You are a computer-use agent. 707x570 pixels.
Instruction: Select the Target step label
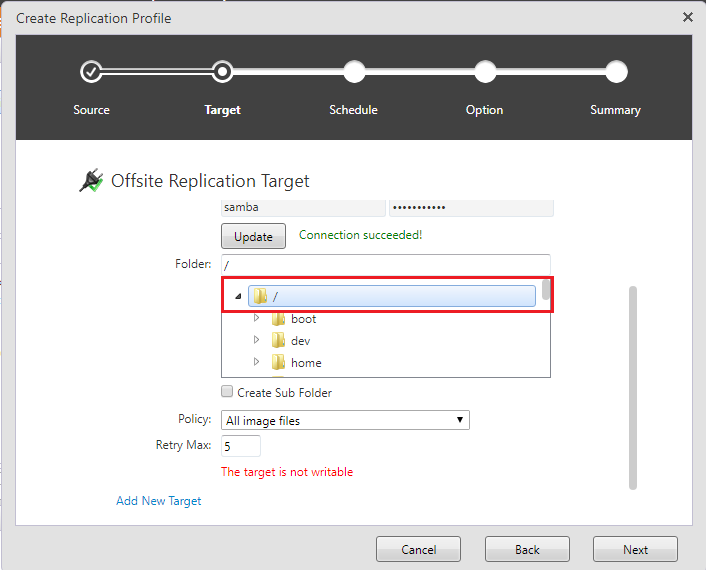point(222,110)
